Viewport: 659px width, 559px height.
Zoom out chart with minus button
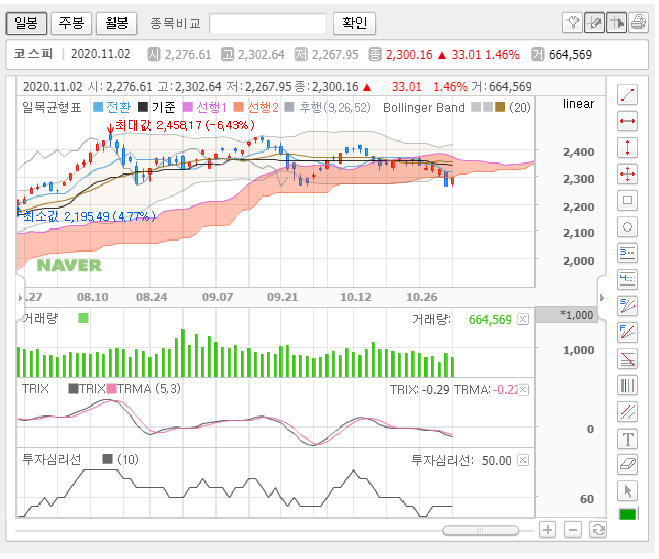tap(572, 530)
